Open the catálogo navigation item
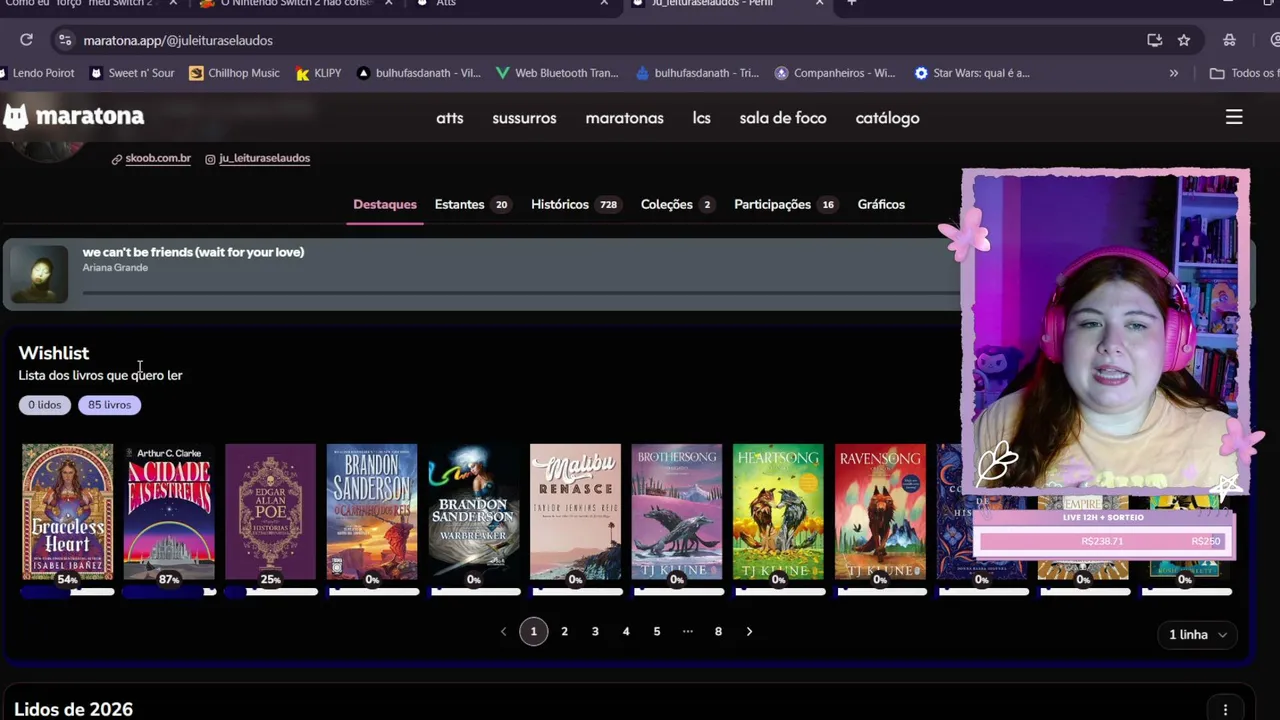The height and width of the screenshot is (720, 1280). click(887, 118)
